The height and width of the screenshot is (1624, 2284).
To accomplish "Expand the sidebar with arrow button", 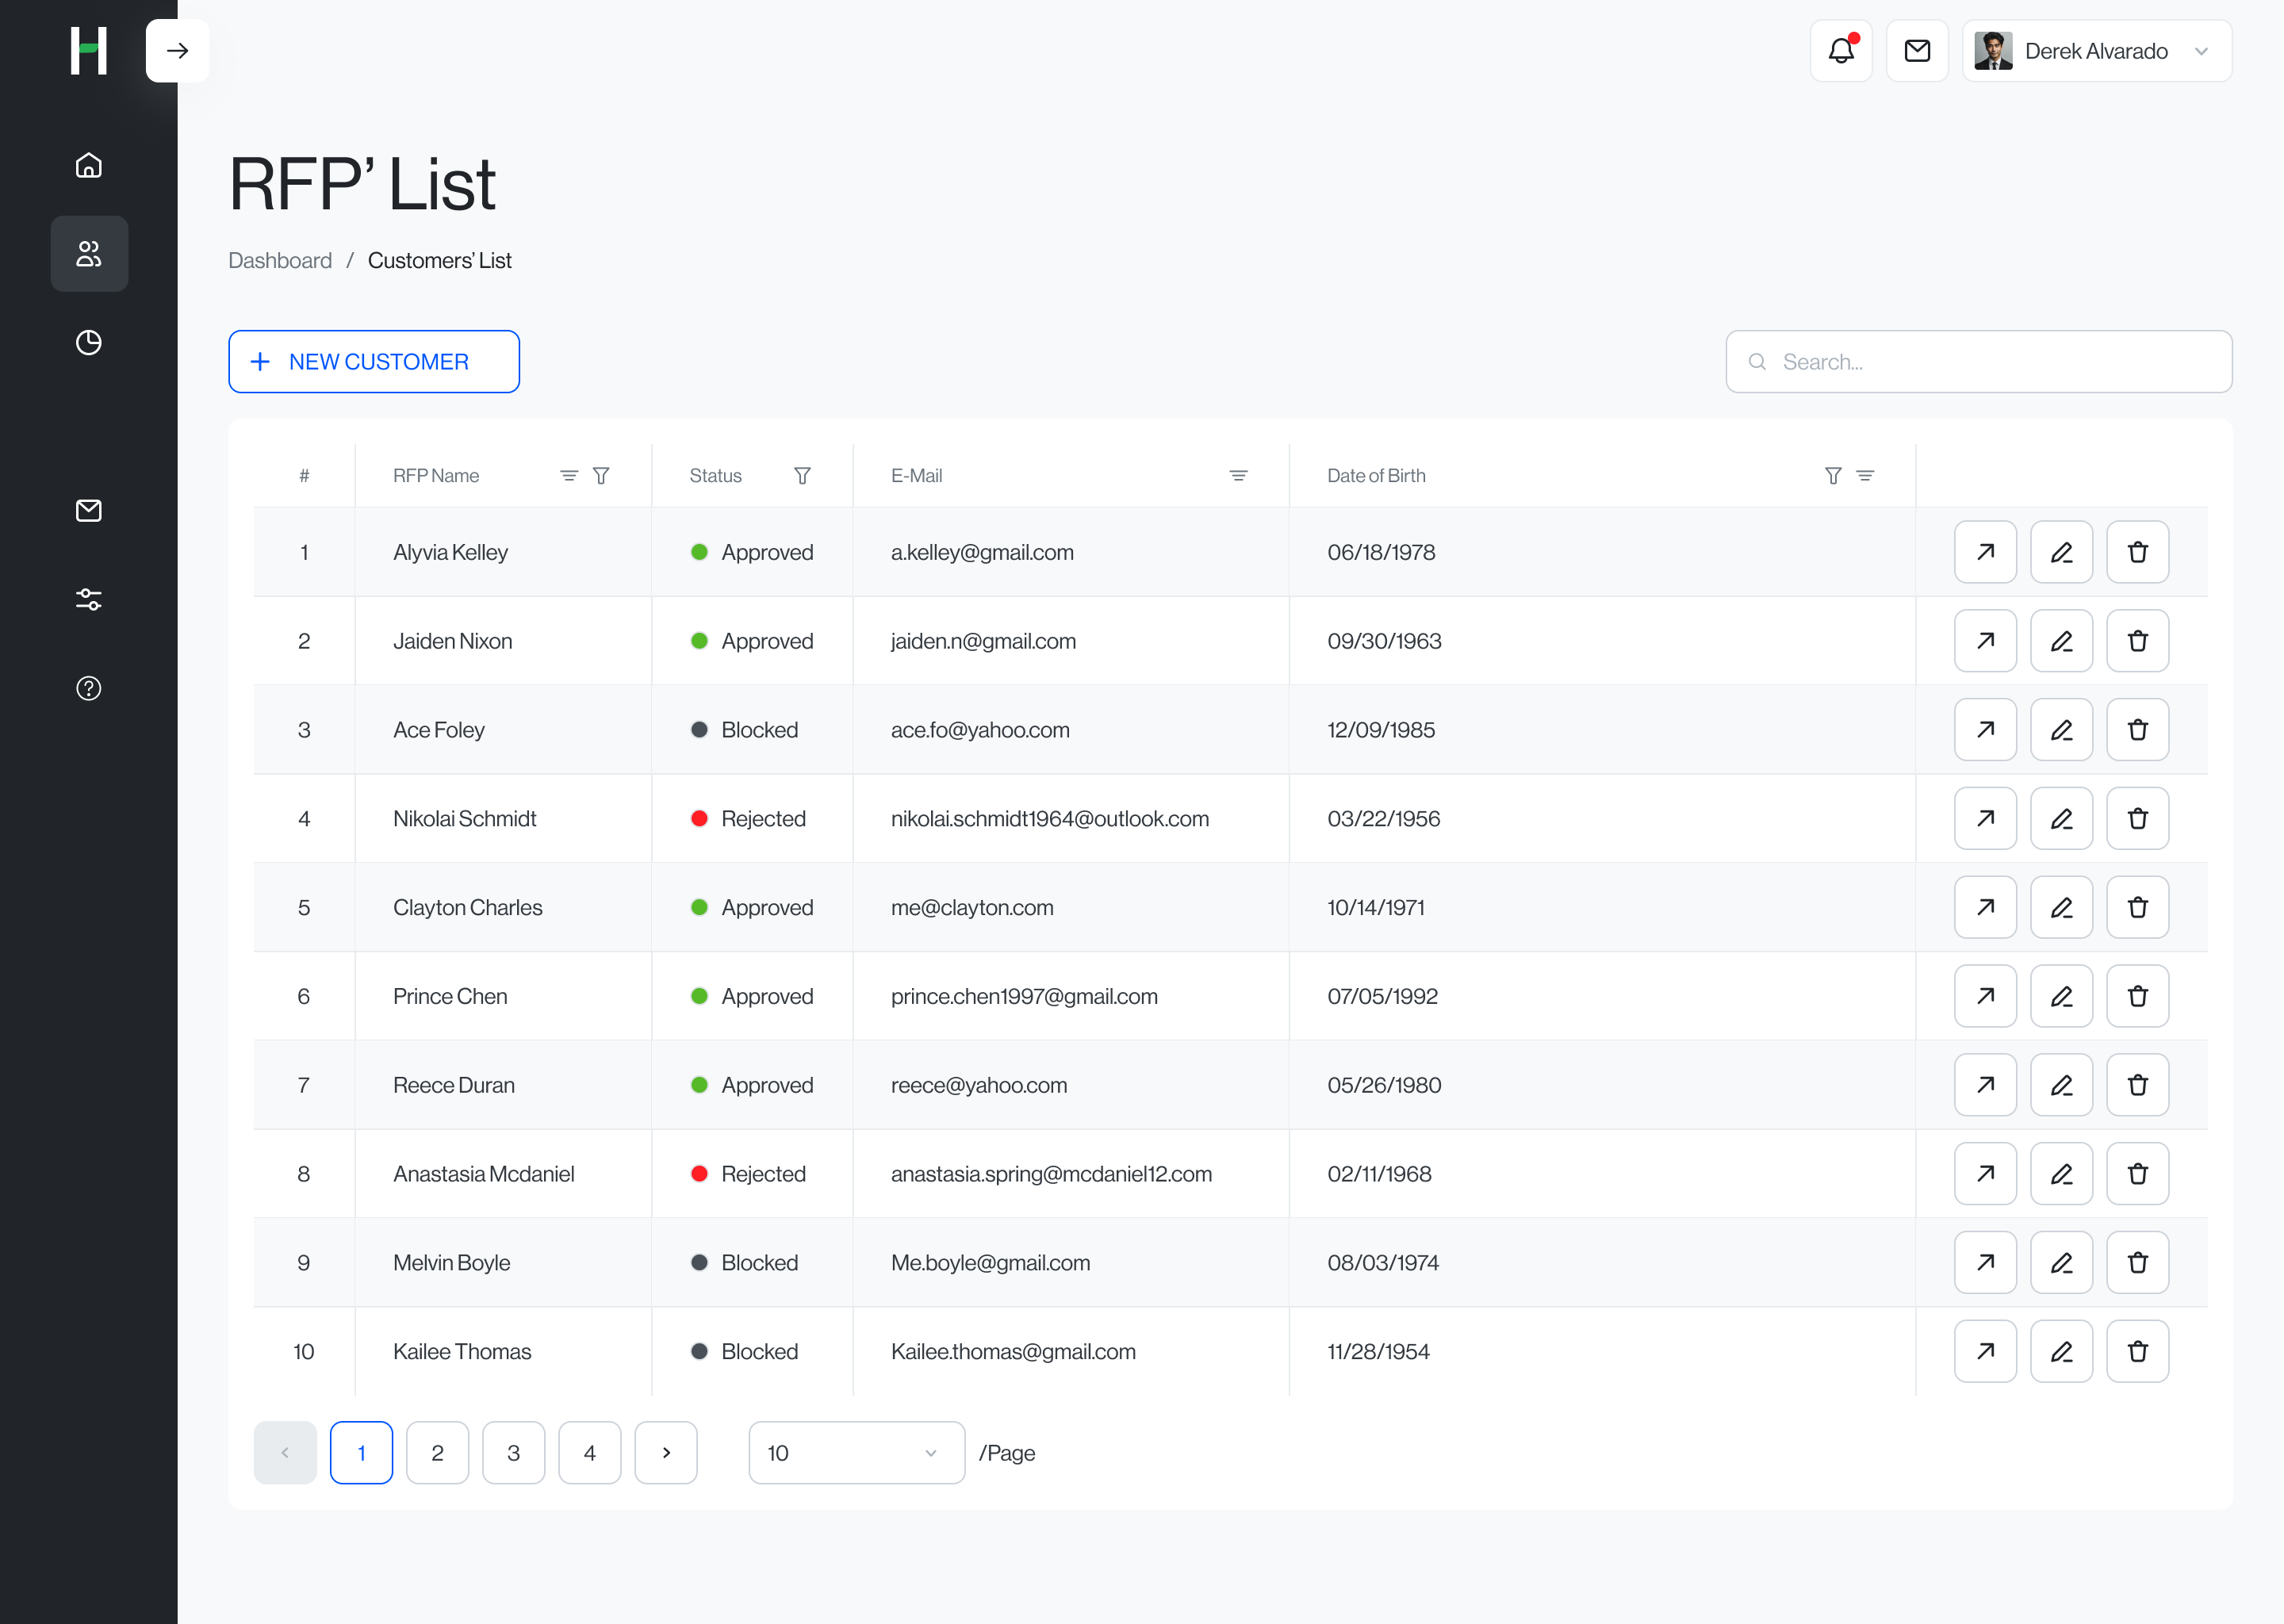I will click(x=177, y=51).
